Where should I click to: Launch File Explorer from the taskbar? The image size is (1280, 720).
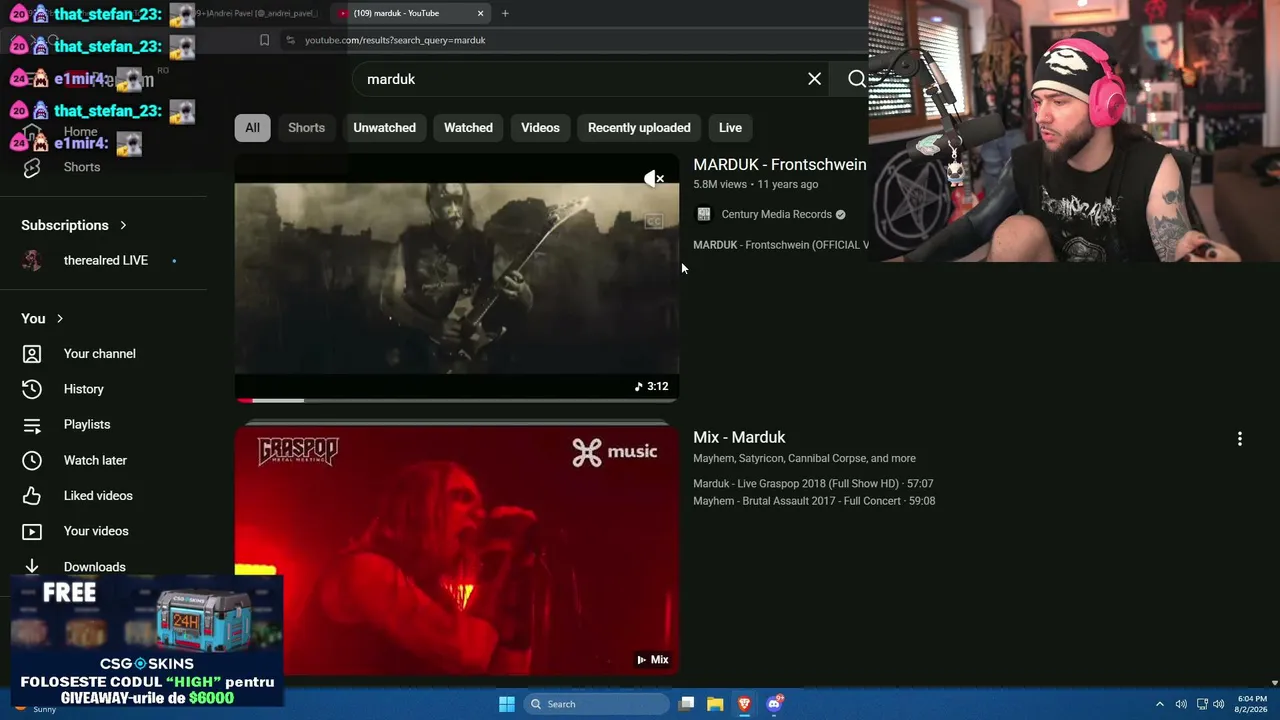715,704
